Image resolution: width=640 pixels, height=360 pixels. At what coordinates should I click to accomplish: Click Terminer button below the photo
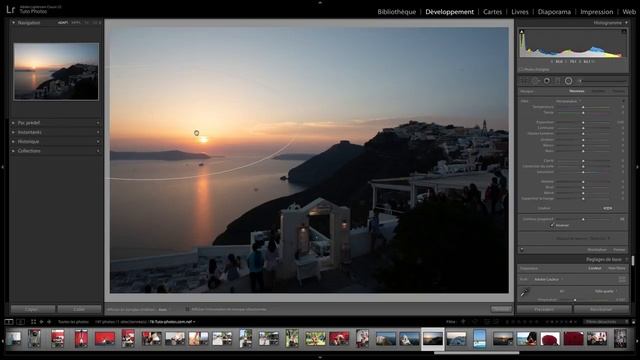click(x=501, y=309)
